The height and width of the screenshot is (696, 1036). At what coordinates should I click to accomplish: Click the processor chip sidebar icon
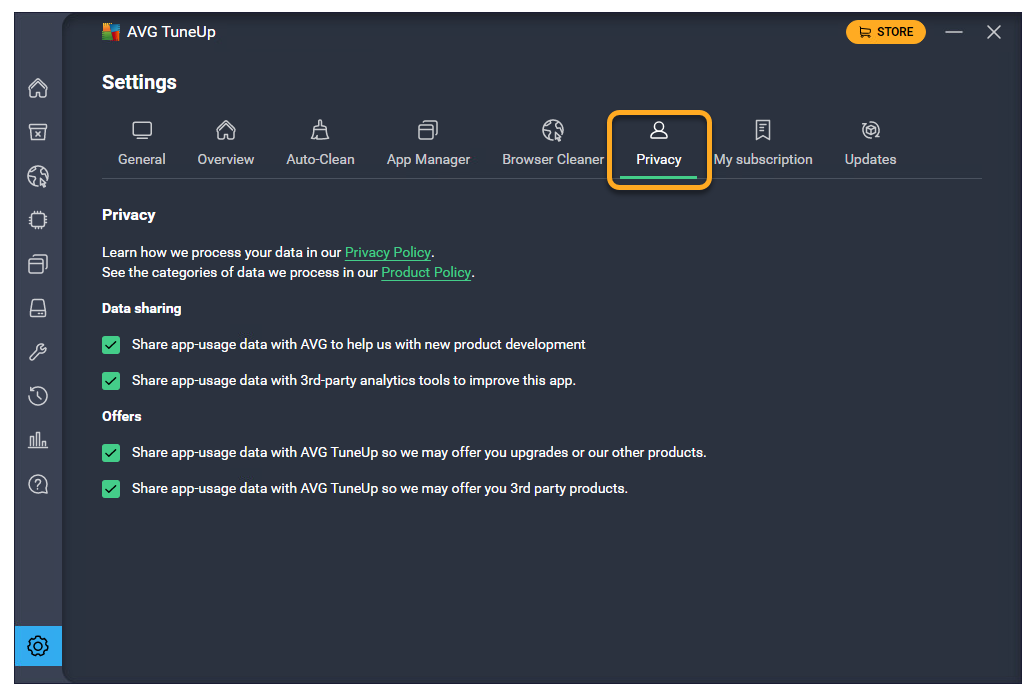pos(38,220)
